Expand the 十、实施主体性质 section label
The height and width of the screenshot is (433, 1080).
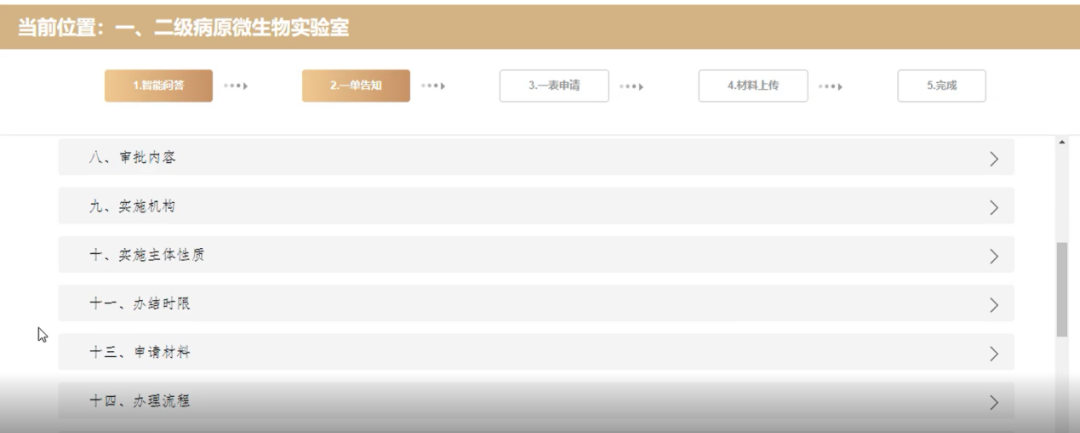click(146, 256)
